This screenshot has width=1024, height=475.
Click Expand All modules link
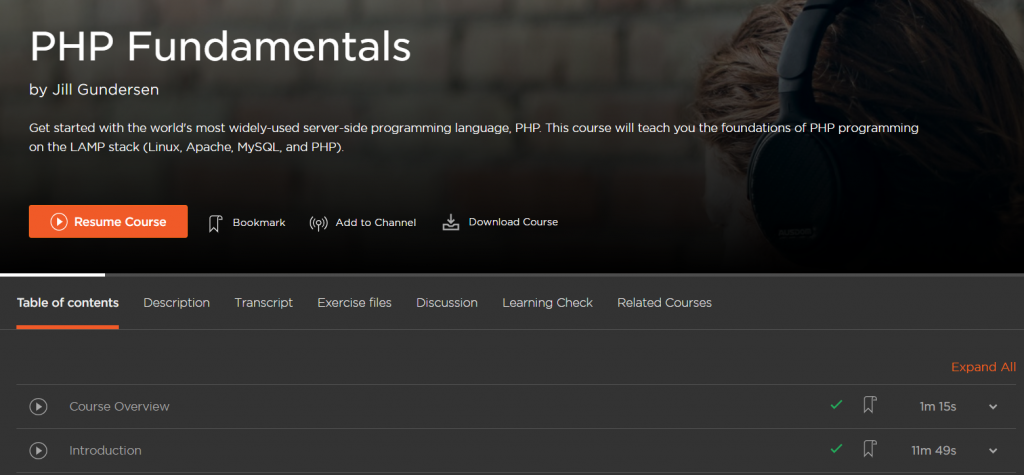click(983, 367)
